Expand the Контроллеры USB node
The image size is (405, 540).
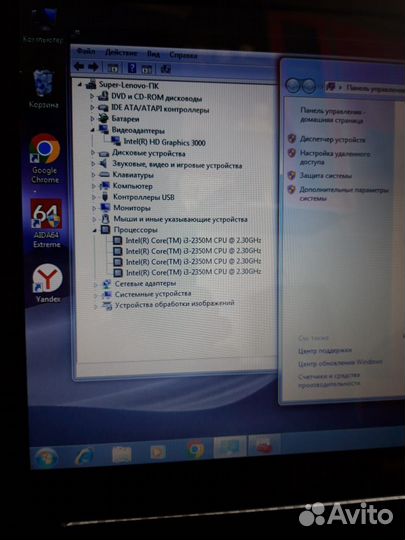coord(94,197)
